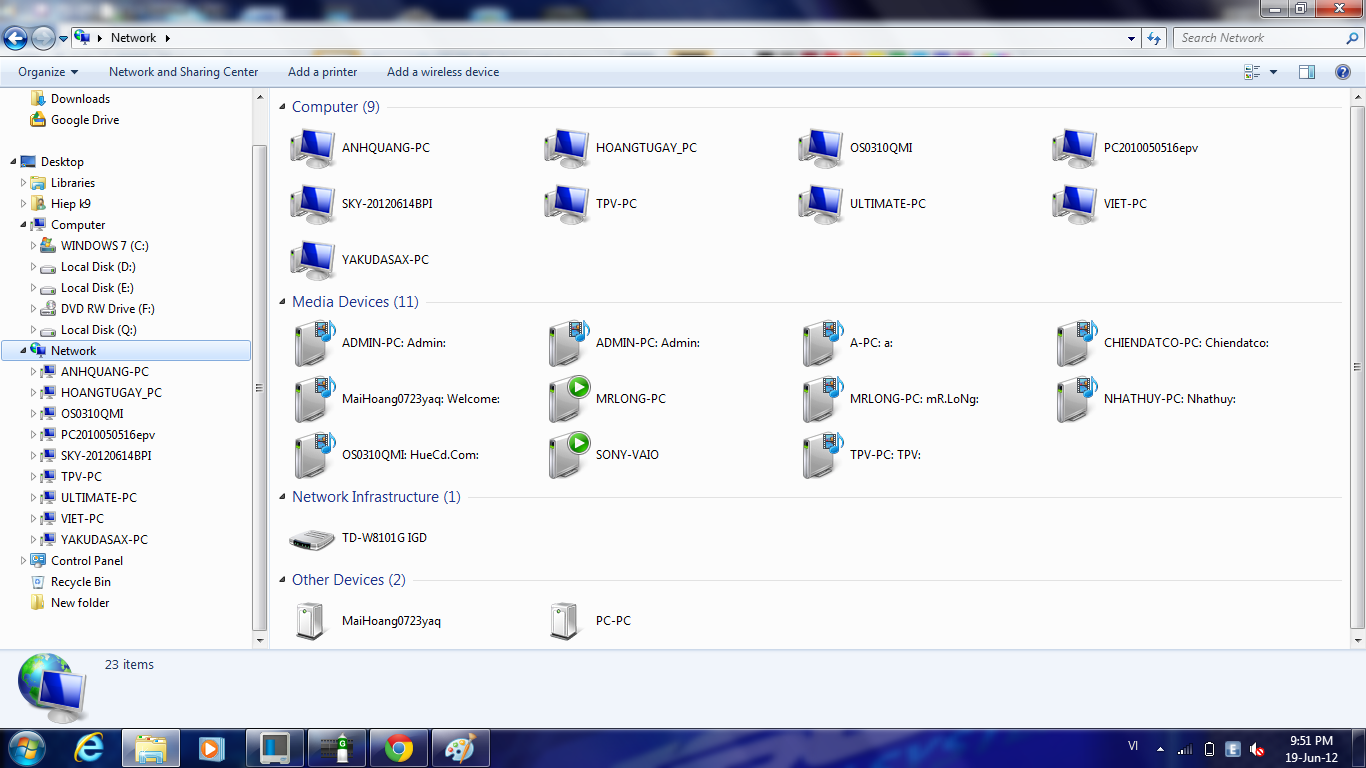Click the Search Network input field
This screenshot has width=1366, height=768.
point(1268,38)
